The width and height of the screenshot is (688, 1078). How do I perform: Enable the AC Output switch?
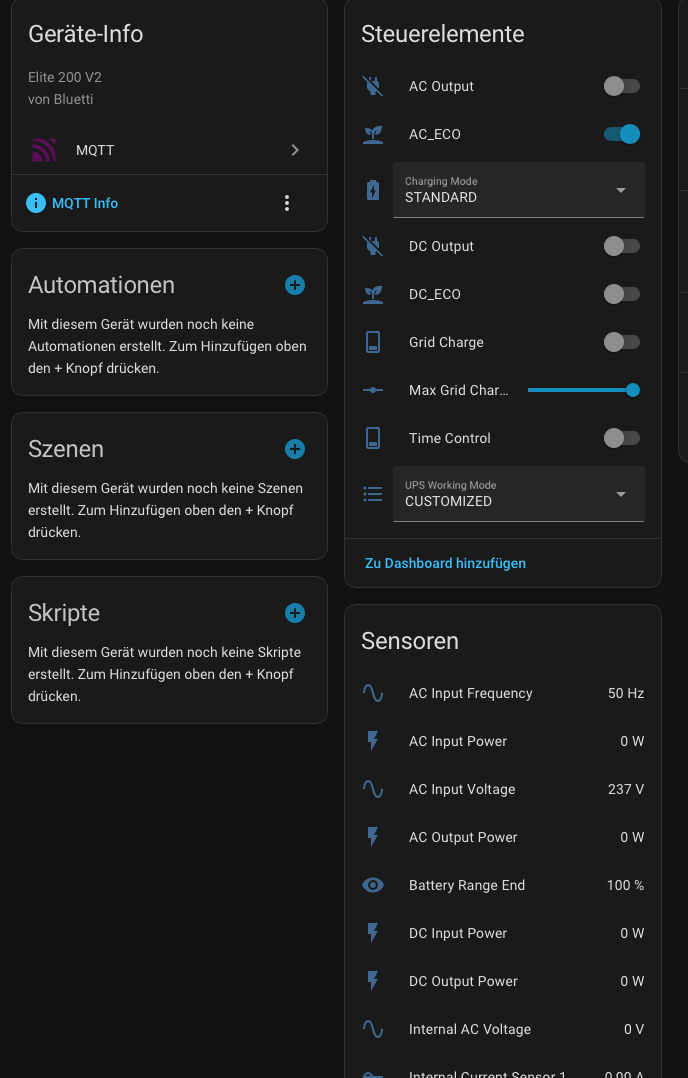[621, 86]
